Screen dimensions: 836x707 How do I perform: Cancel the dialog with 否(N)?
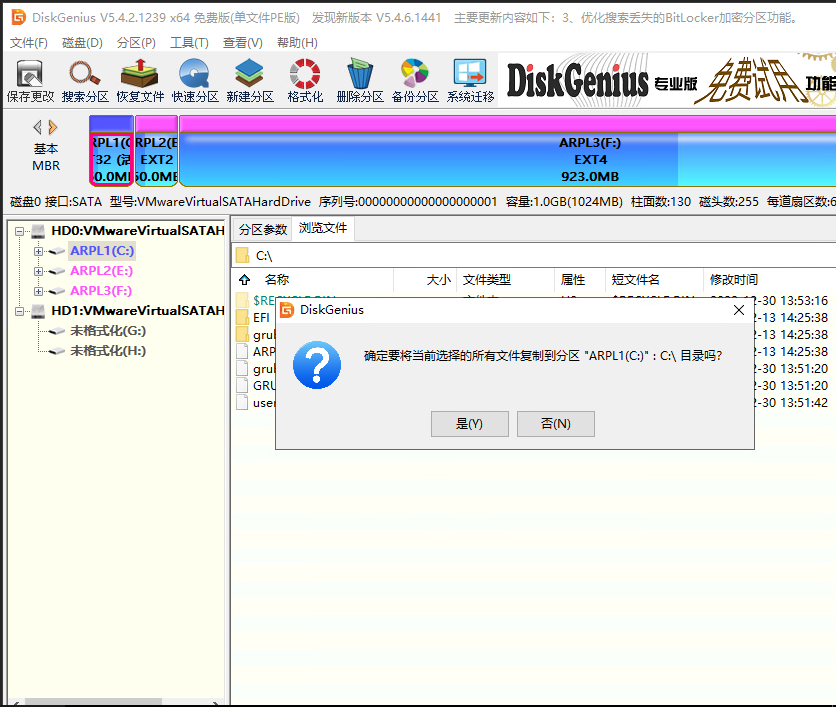tap(553, 423)
